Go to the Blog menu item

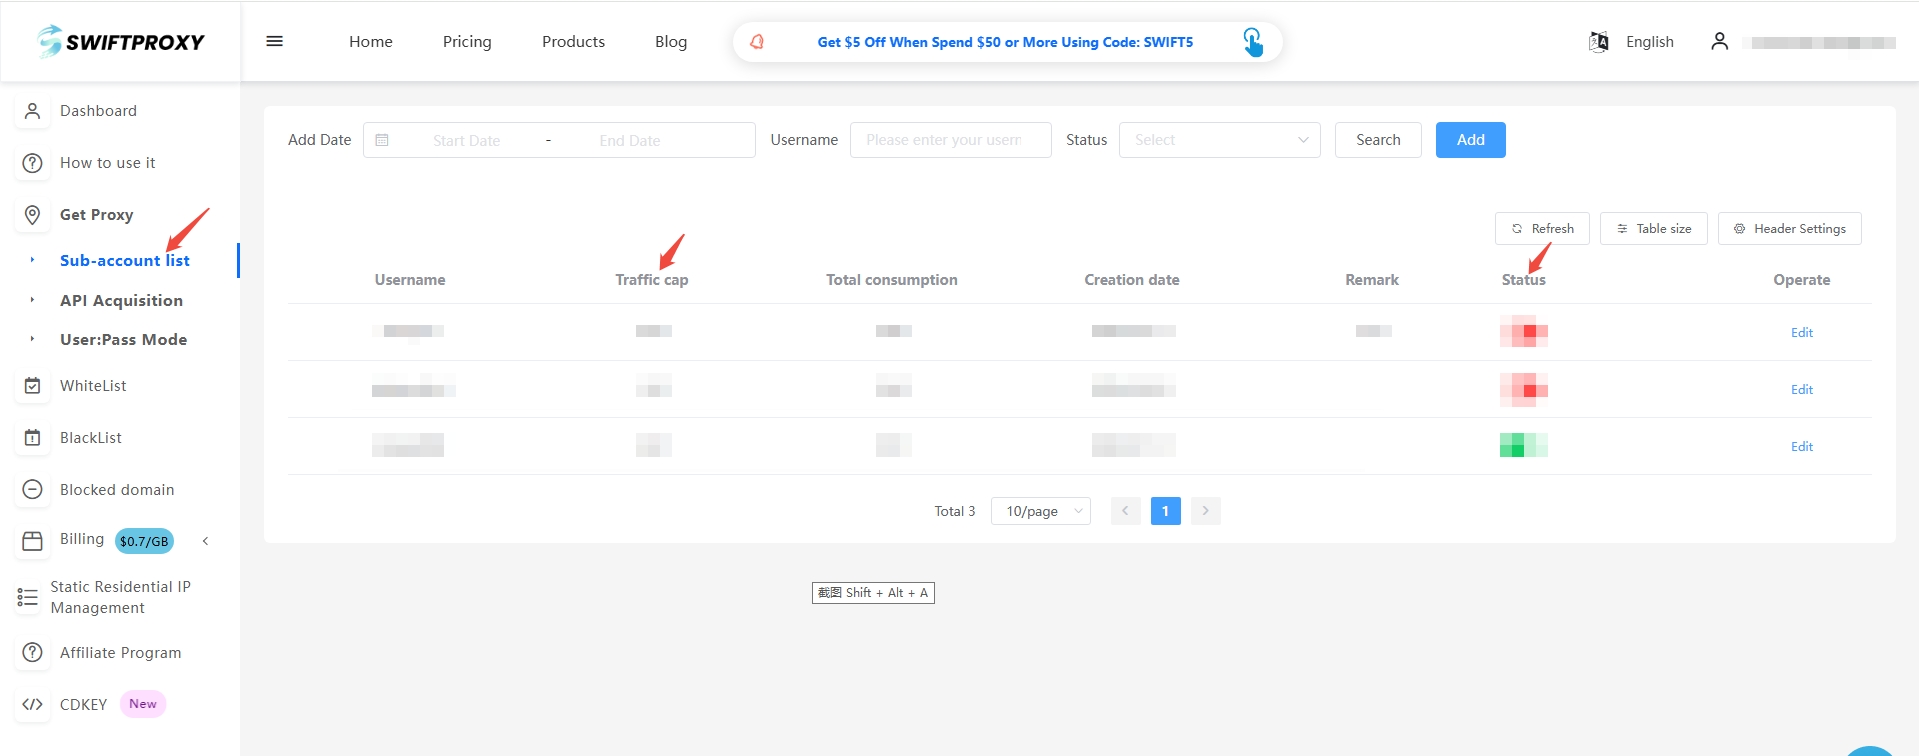coord(670,42)
